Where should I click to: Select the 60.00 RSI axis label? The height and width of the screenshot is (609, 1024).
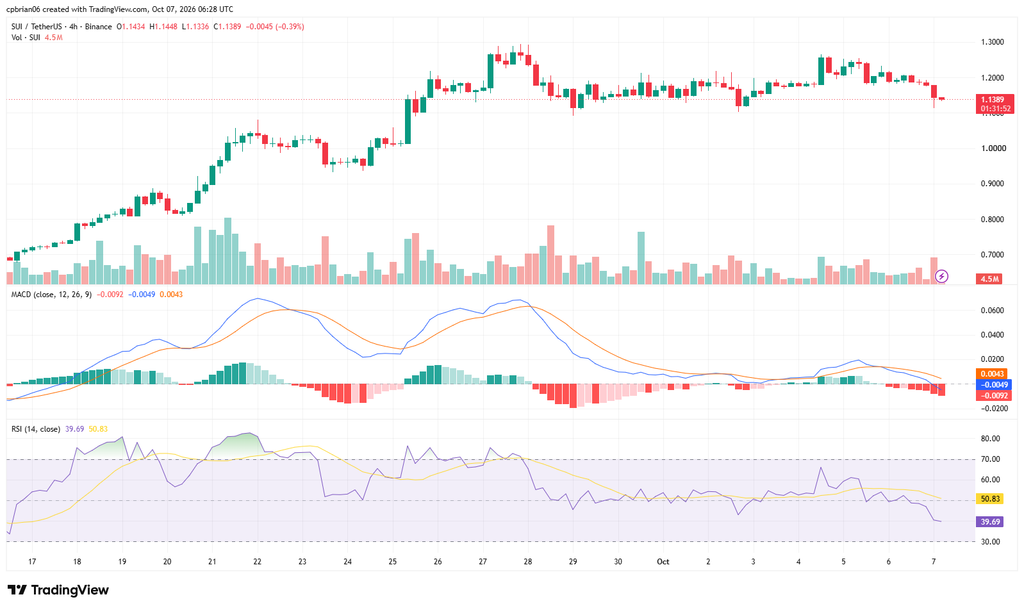pos(991,480)
